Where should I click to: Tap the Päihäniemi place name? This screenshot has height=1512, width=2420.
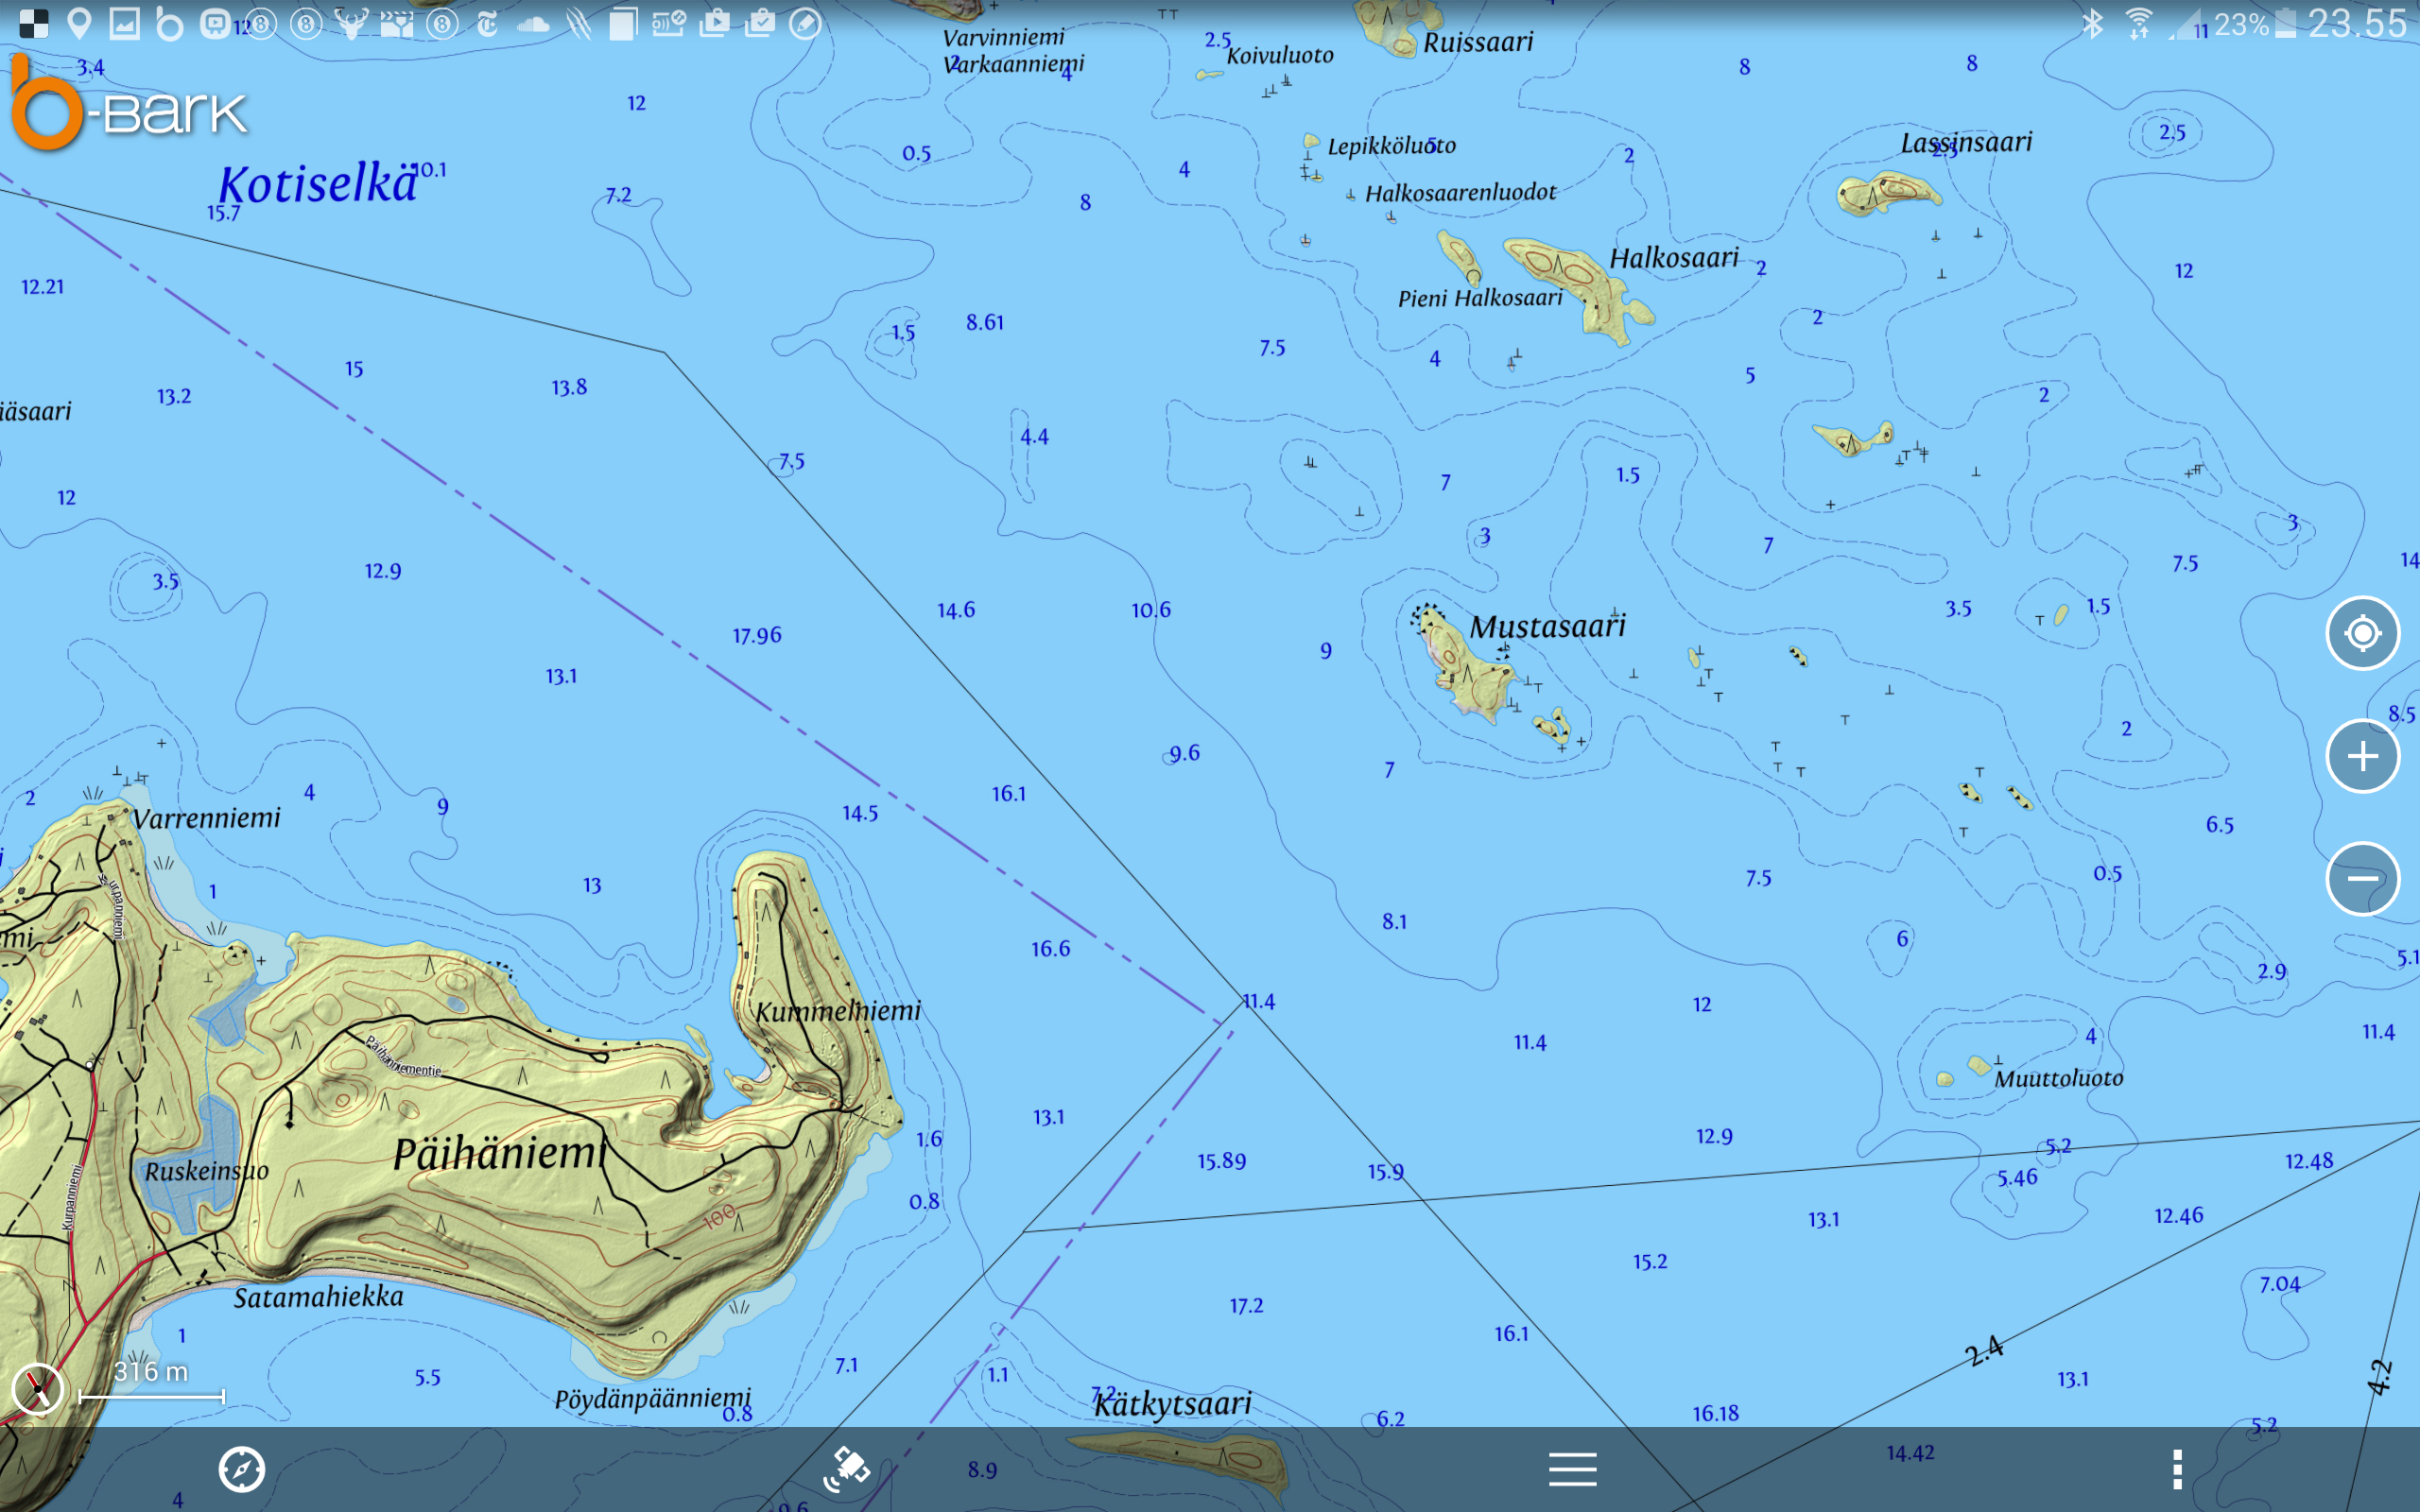click(x=499, y=1153)
